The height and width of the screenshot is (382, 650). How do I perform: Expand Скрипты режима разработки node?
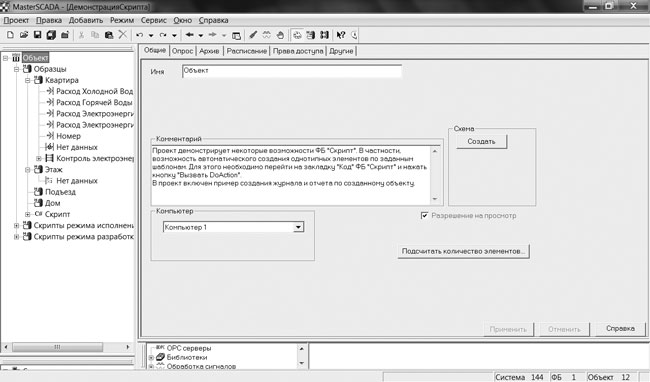pos(16,237)
